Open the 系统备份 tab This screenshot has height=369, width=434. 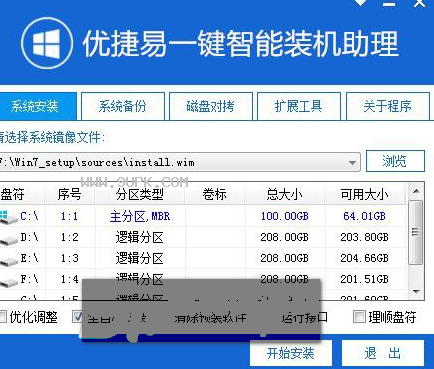(x=123, y=106)
